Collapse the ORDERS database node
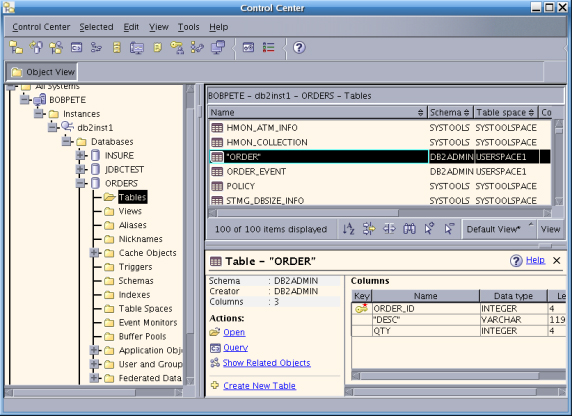Image resolution: width=572 pixels, height=416 pixels. [81, 183]
